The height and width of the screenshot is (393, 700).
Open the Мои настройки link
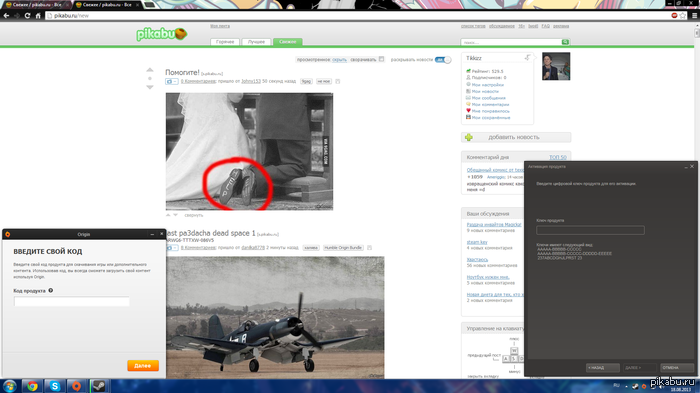click(x=488, y=85)
